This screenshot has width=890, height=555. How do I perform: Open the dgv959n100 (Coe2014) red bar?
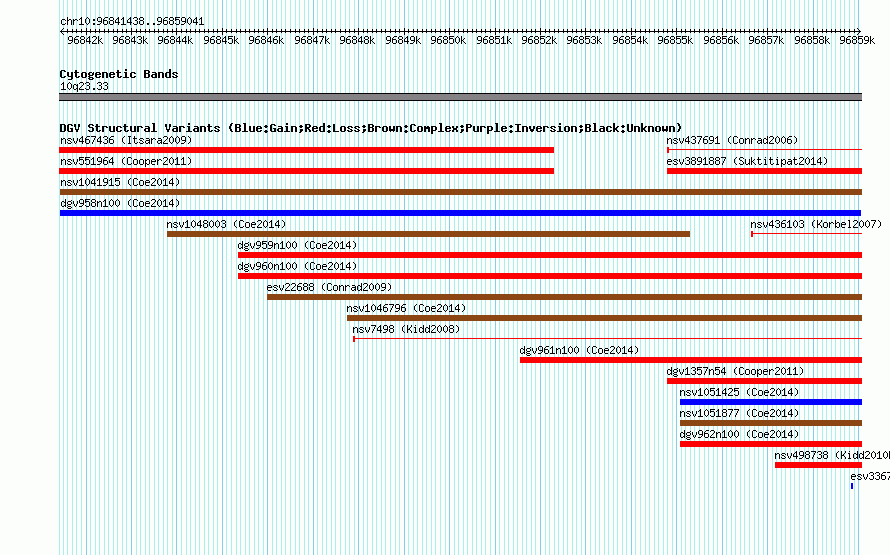pyautogui.click(x=549, y=255)
